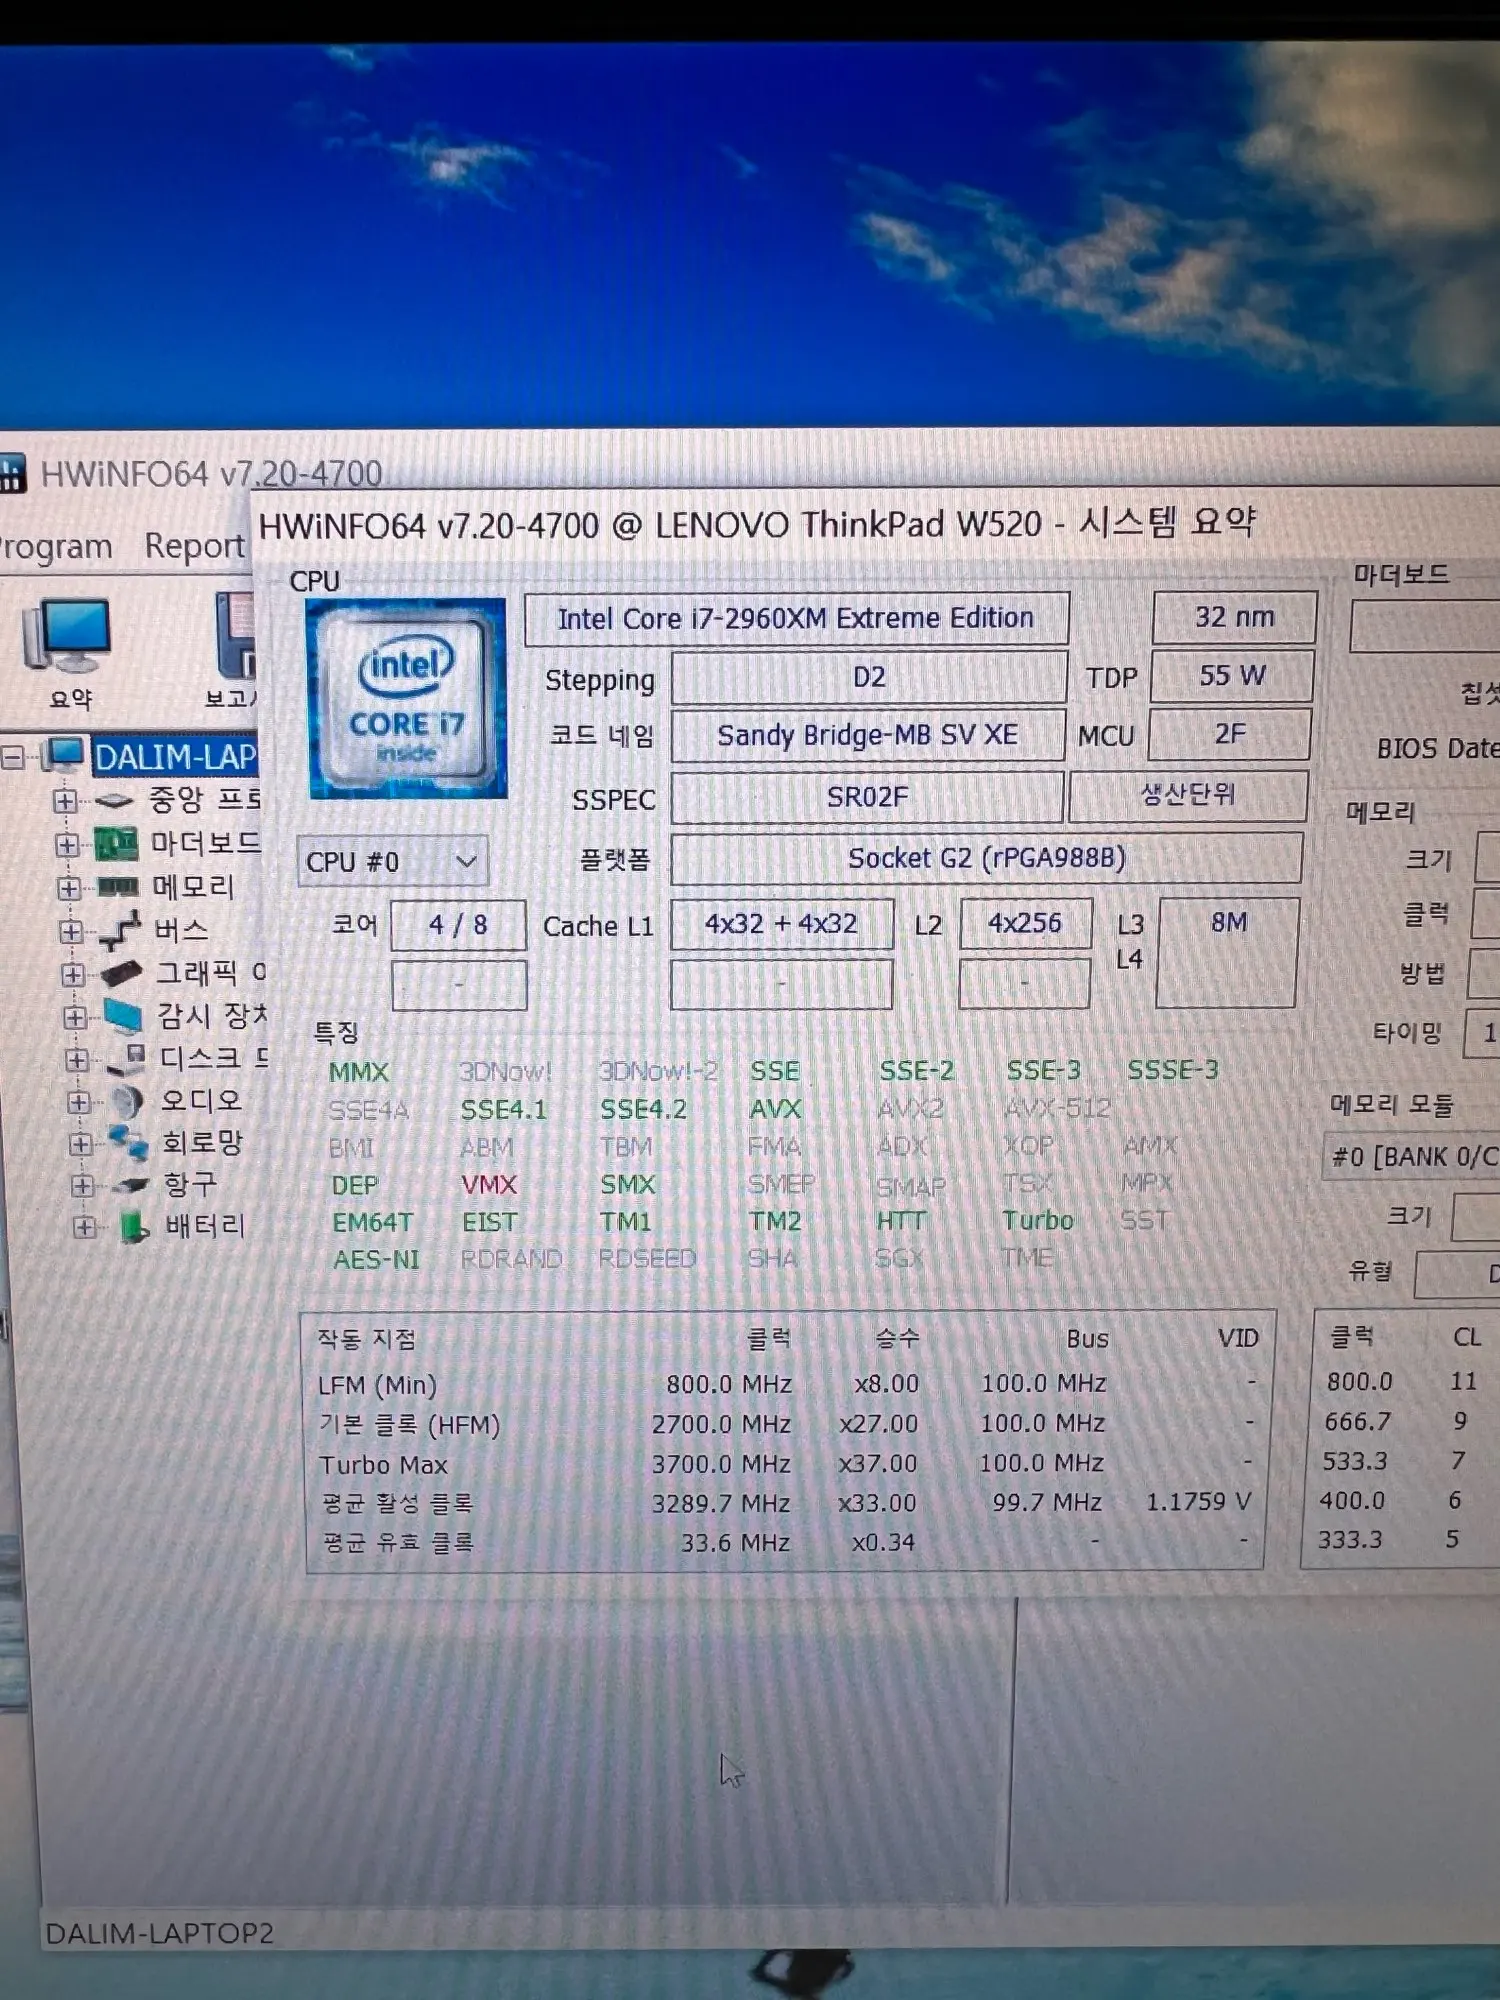This screenshot has width=1500, height=2000.
Task: Open the Report menu
Action: click(x=194, y=546)
